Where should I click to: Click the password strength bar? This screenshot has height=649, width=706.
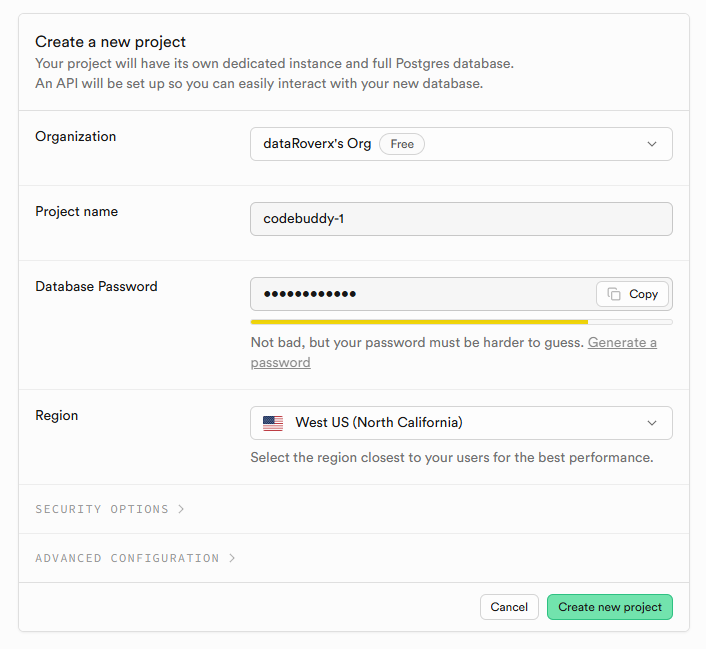(461, 322)
